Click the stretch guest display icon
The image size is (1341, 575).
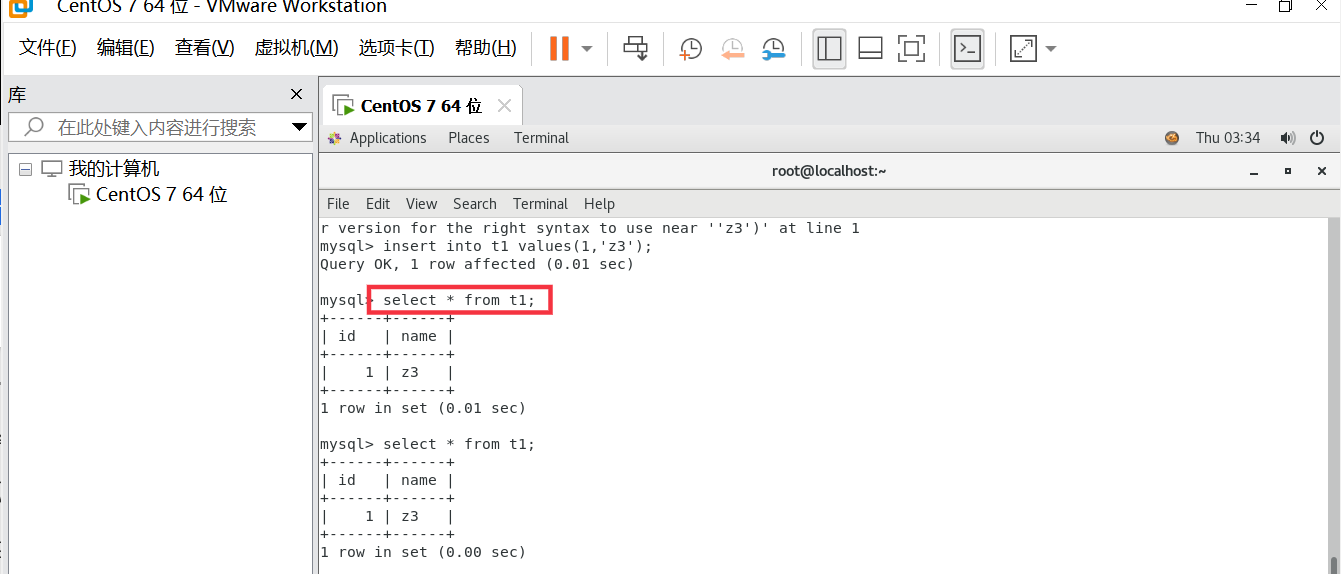click(x=1023, y=48)
